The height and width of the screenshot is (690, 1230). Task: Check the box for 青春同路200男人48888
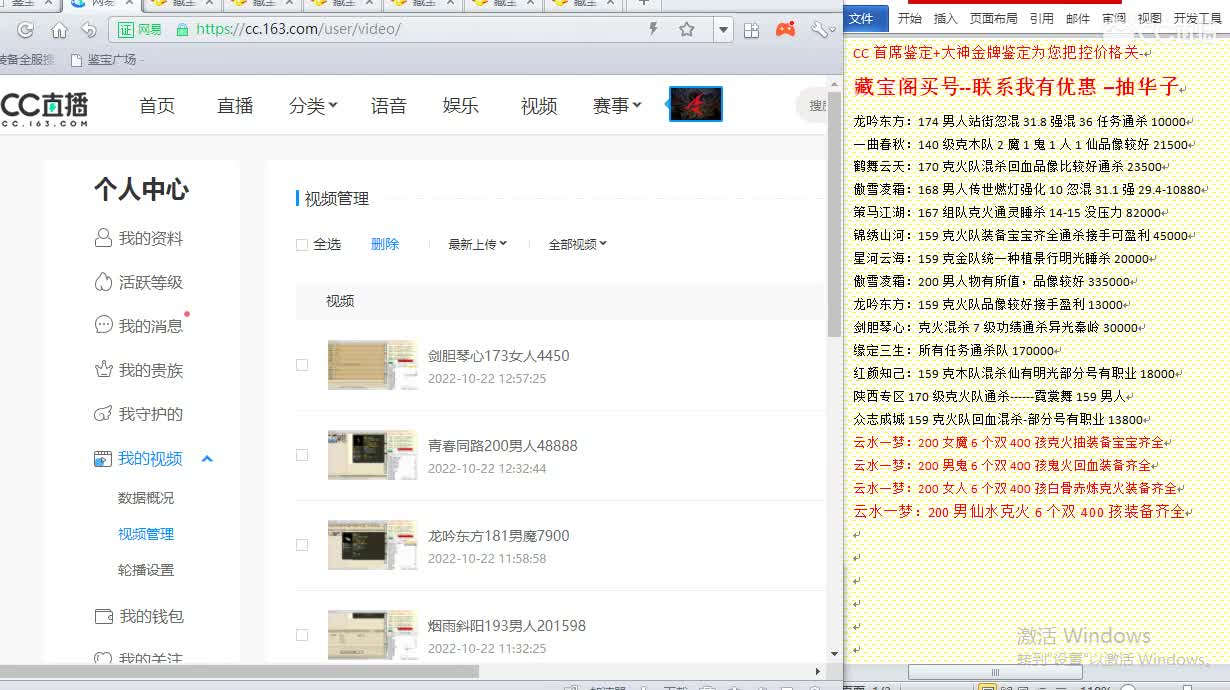point(302,455)
